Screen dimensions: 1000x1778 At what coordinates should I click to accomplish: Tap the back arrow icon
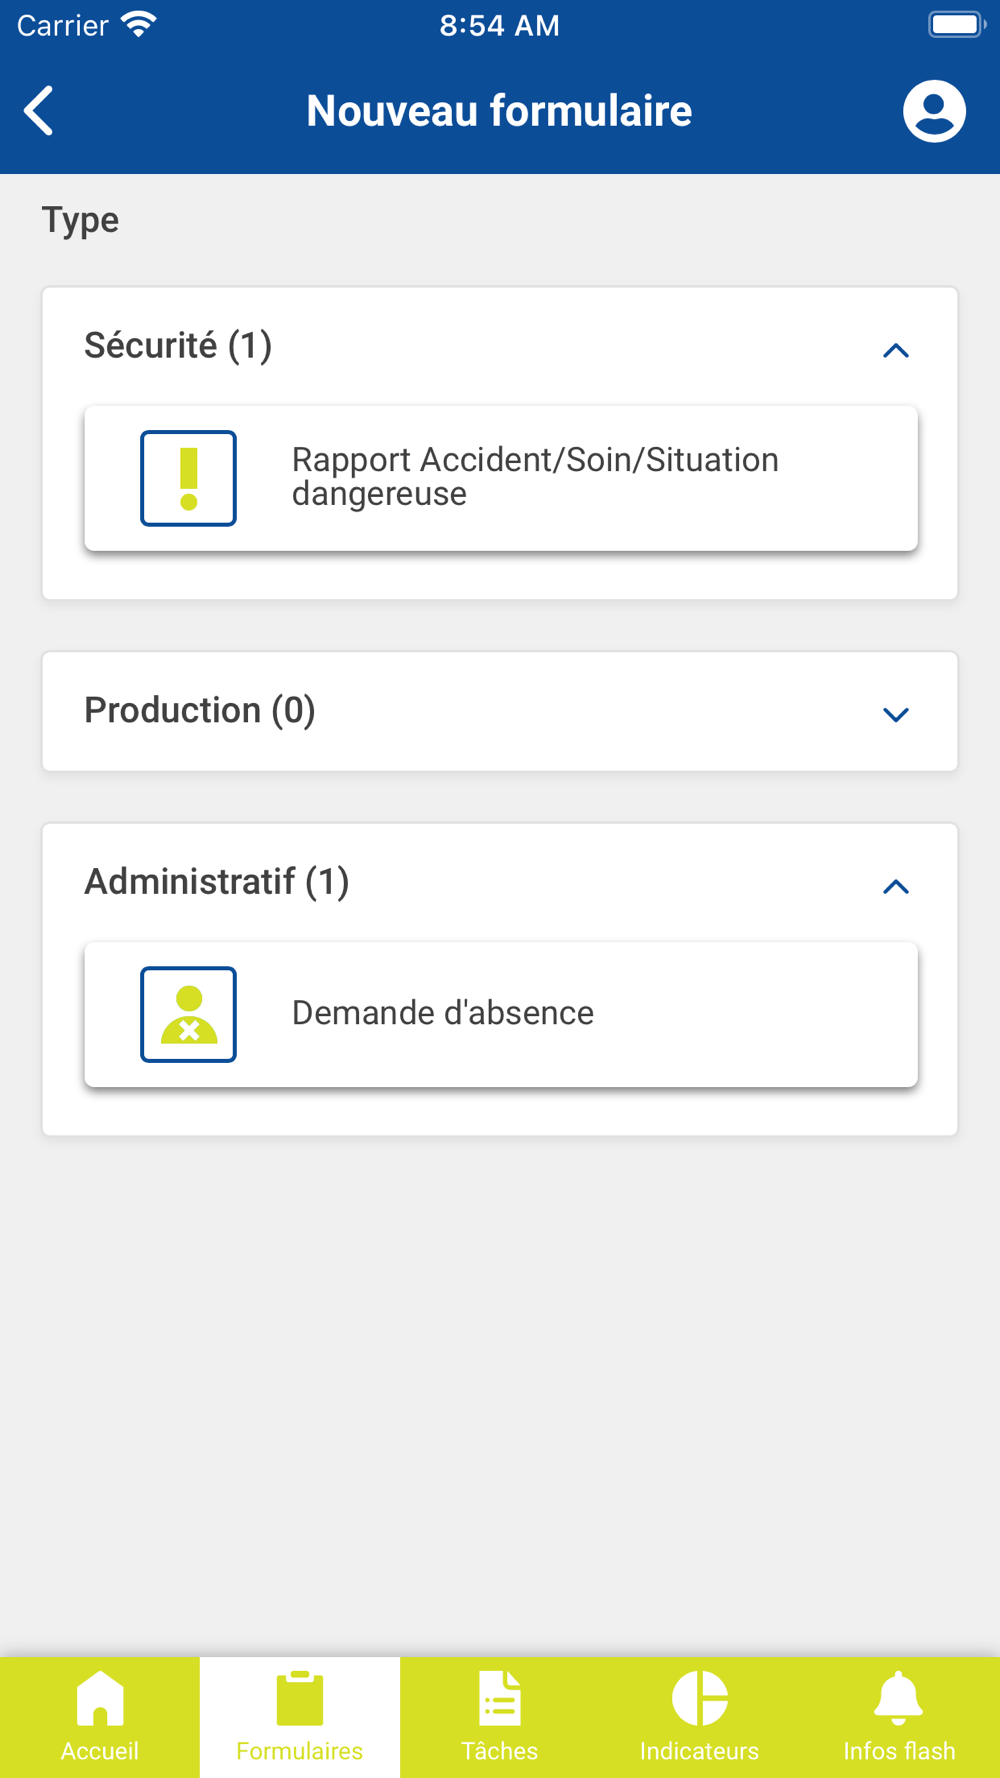(x=40, y=110)
